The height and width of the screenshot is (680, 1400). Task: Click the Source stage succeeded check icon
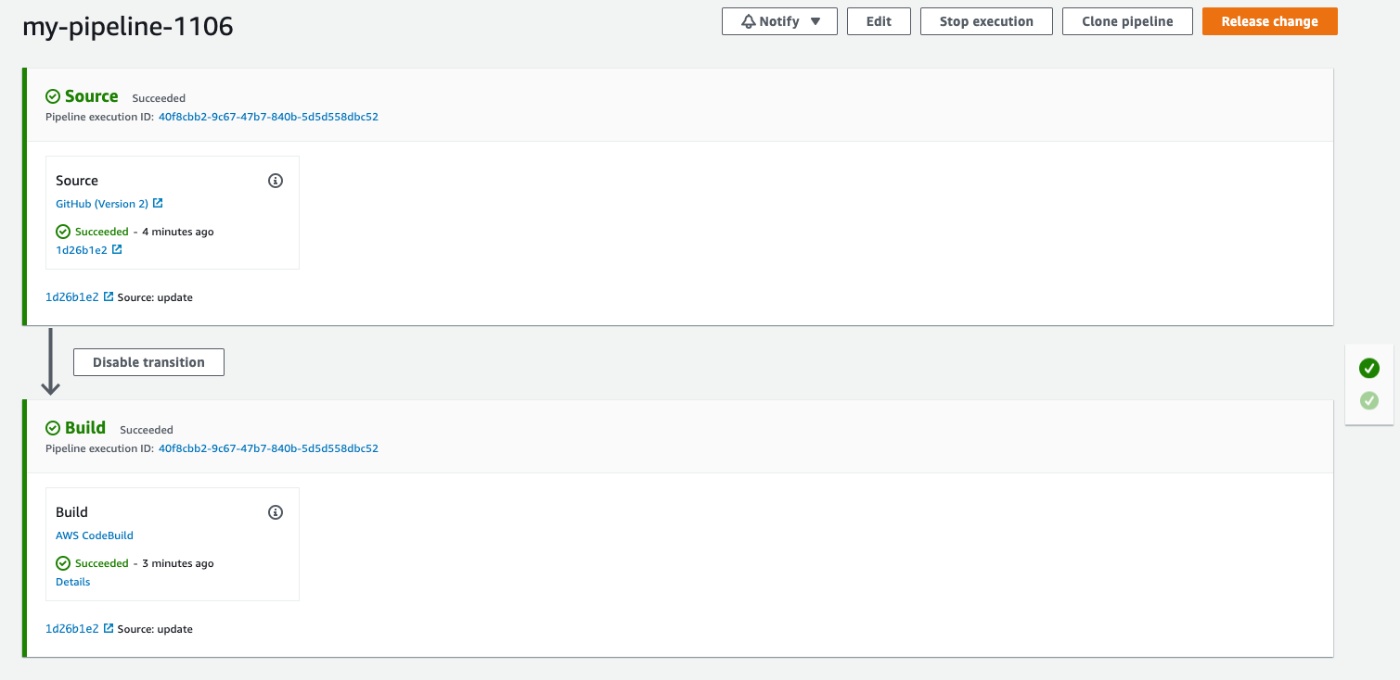point(53,97)
